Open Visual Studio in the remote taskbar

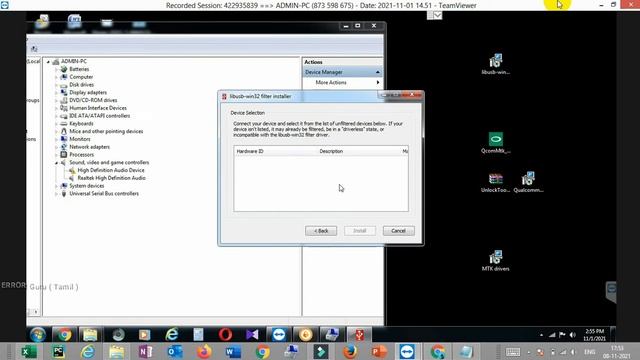click(252, 335)
